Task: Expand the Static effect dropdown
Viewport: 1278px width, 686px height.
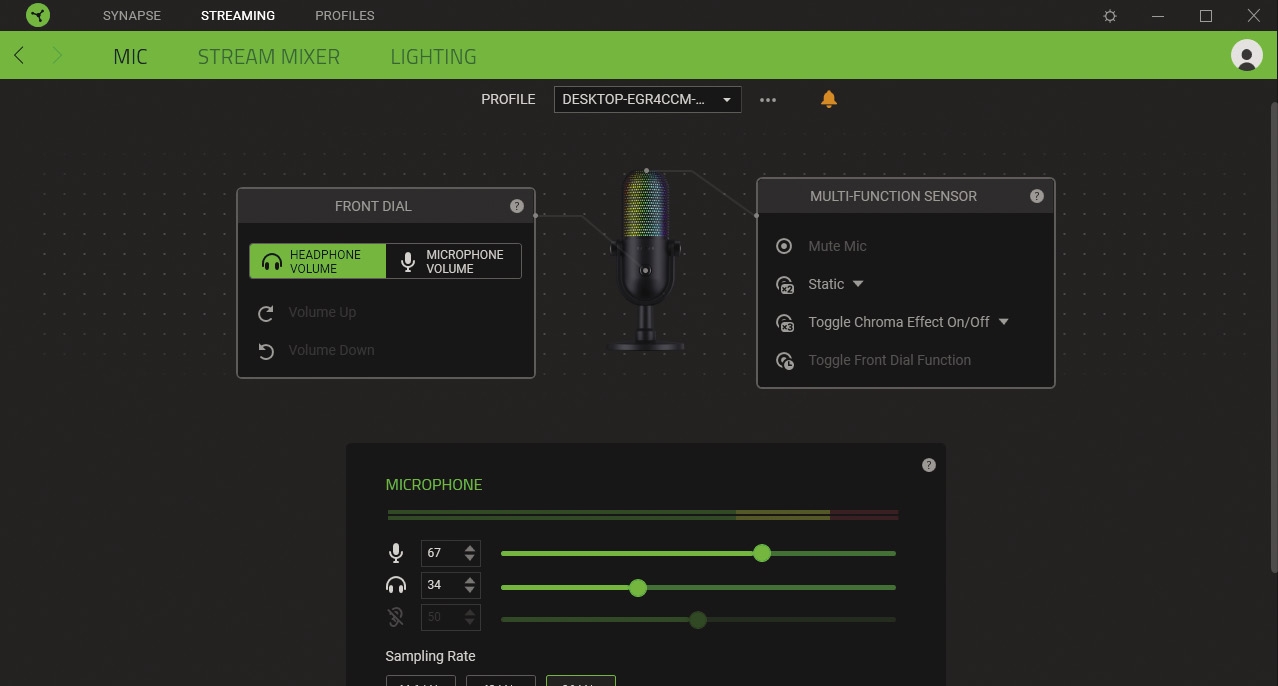Action: tap(858, 284)
